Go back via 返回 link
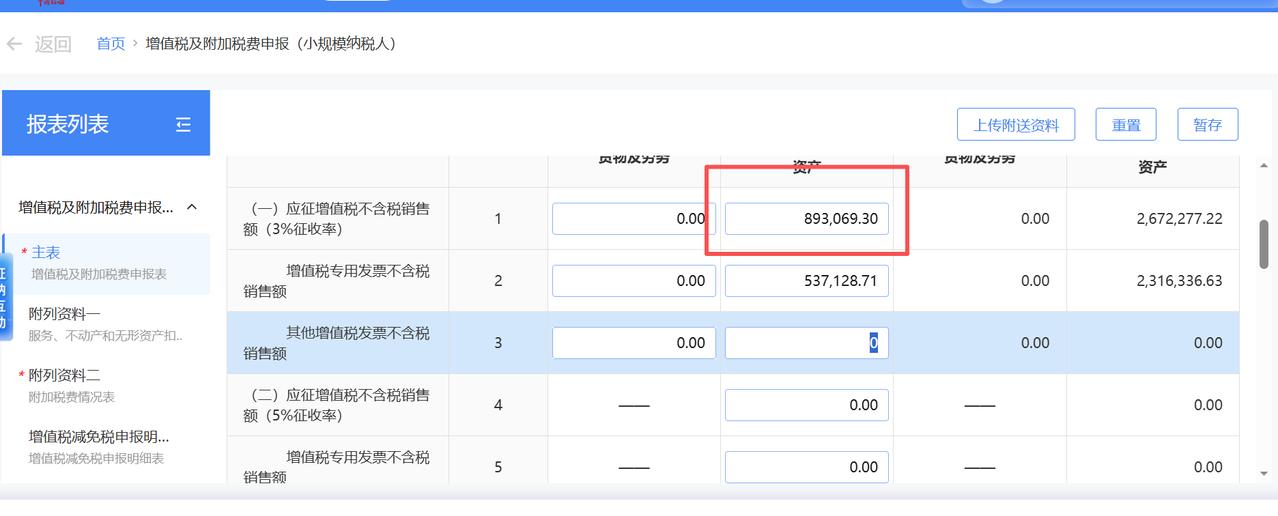 click(53, 44)
